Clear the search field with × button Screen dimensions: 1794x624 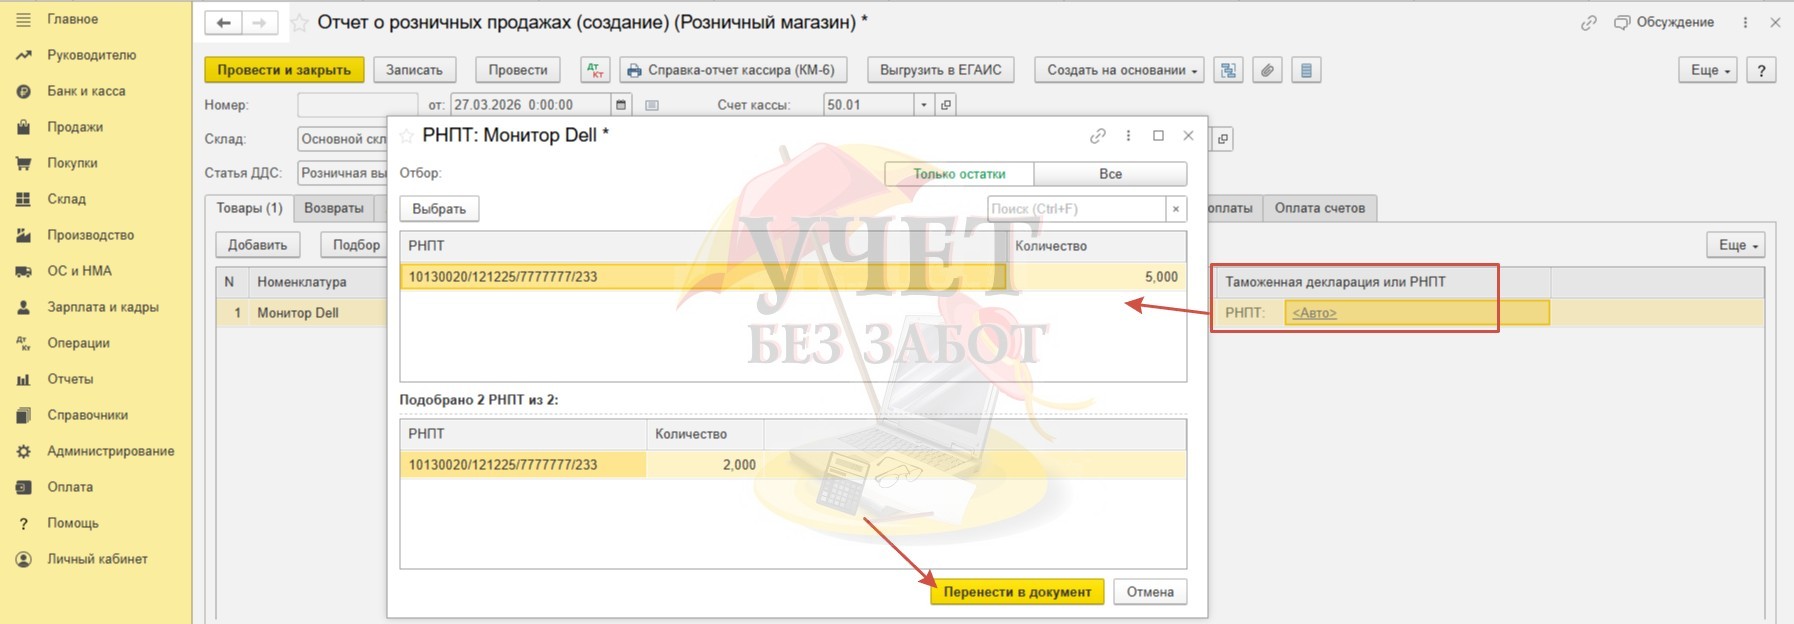point(1176,209)
